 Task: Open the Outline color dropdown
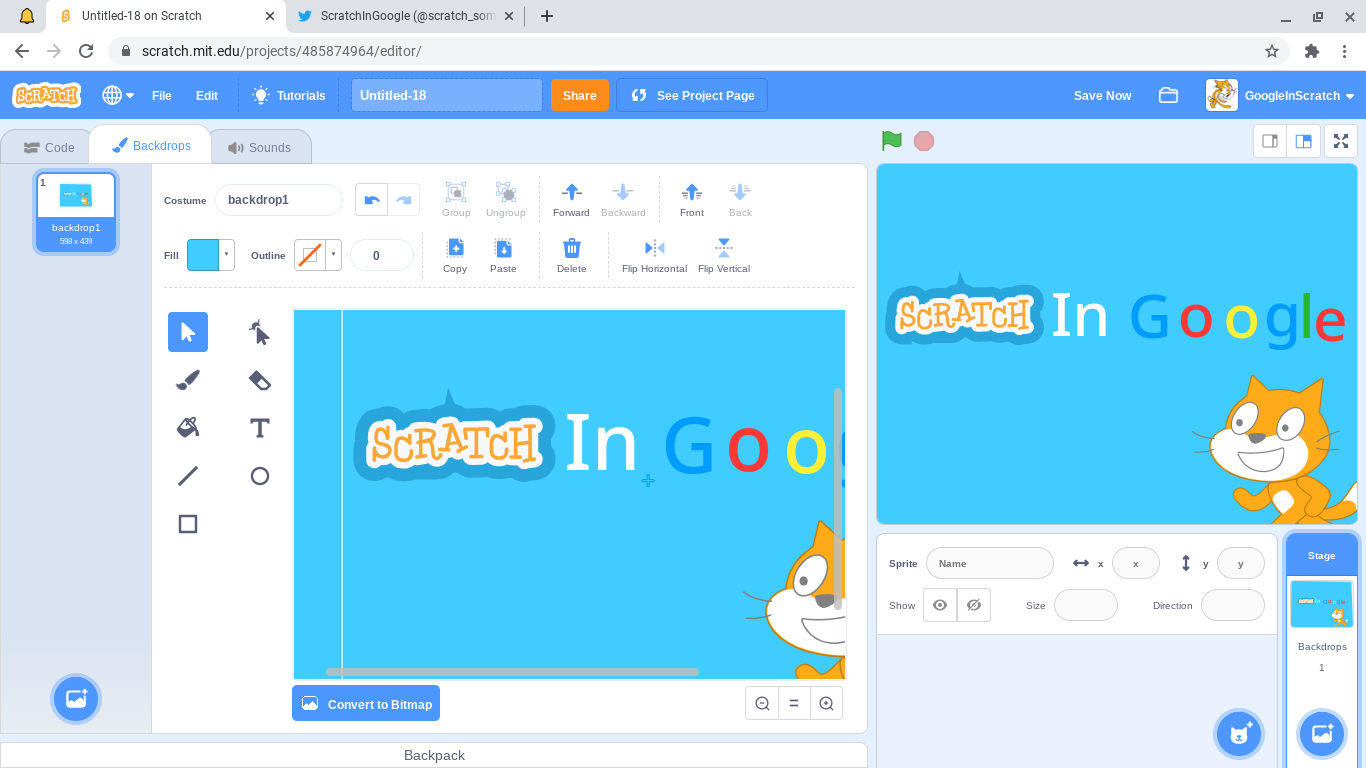(x=333, y=255)
